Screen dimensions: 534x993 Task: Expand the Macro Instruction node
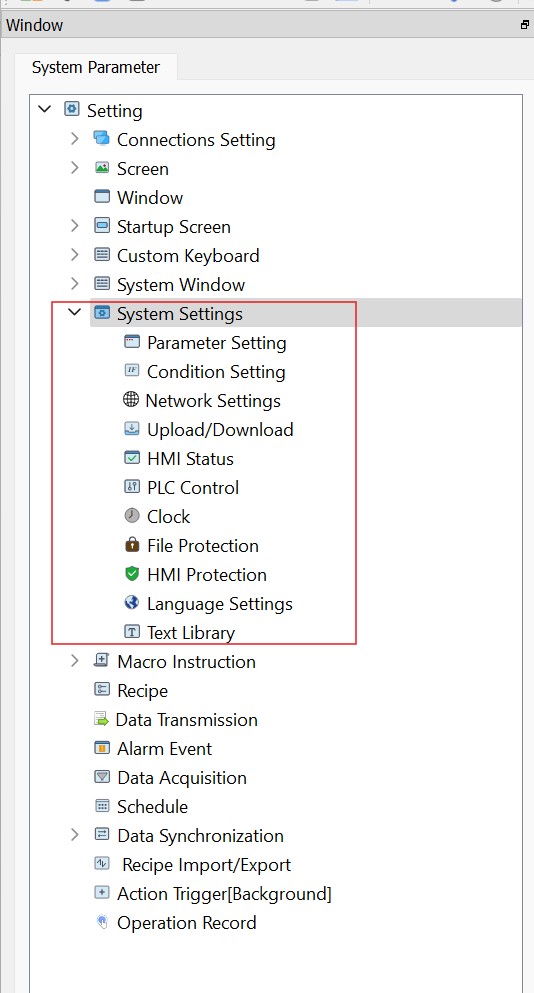click(x=75, y=661)
